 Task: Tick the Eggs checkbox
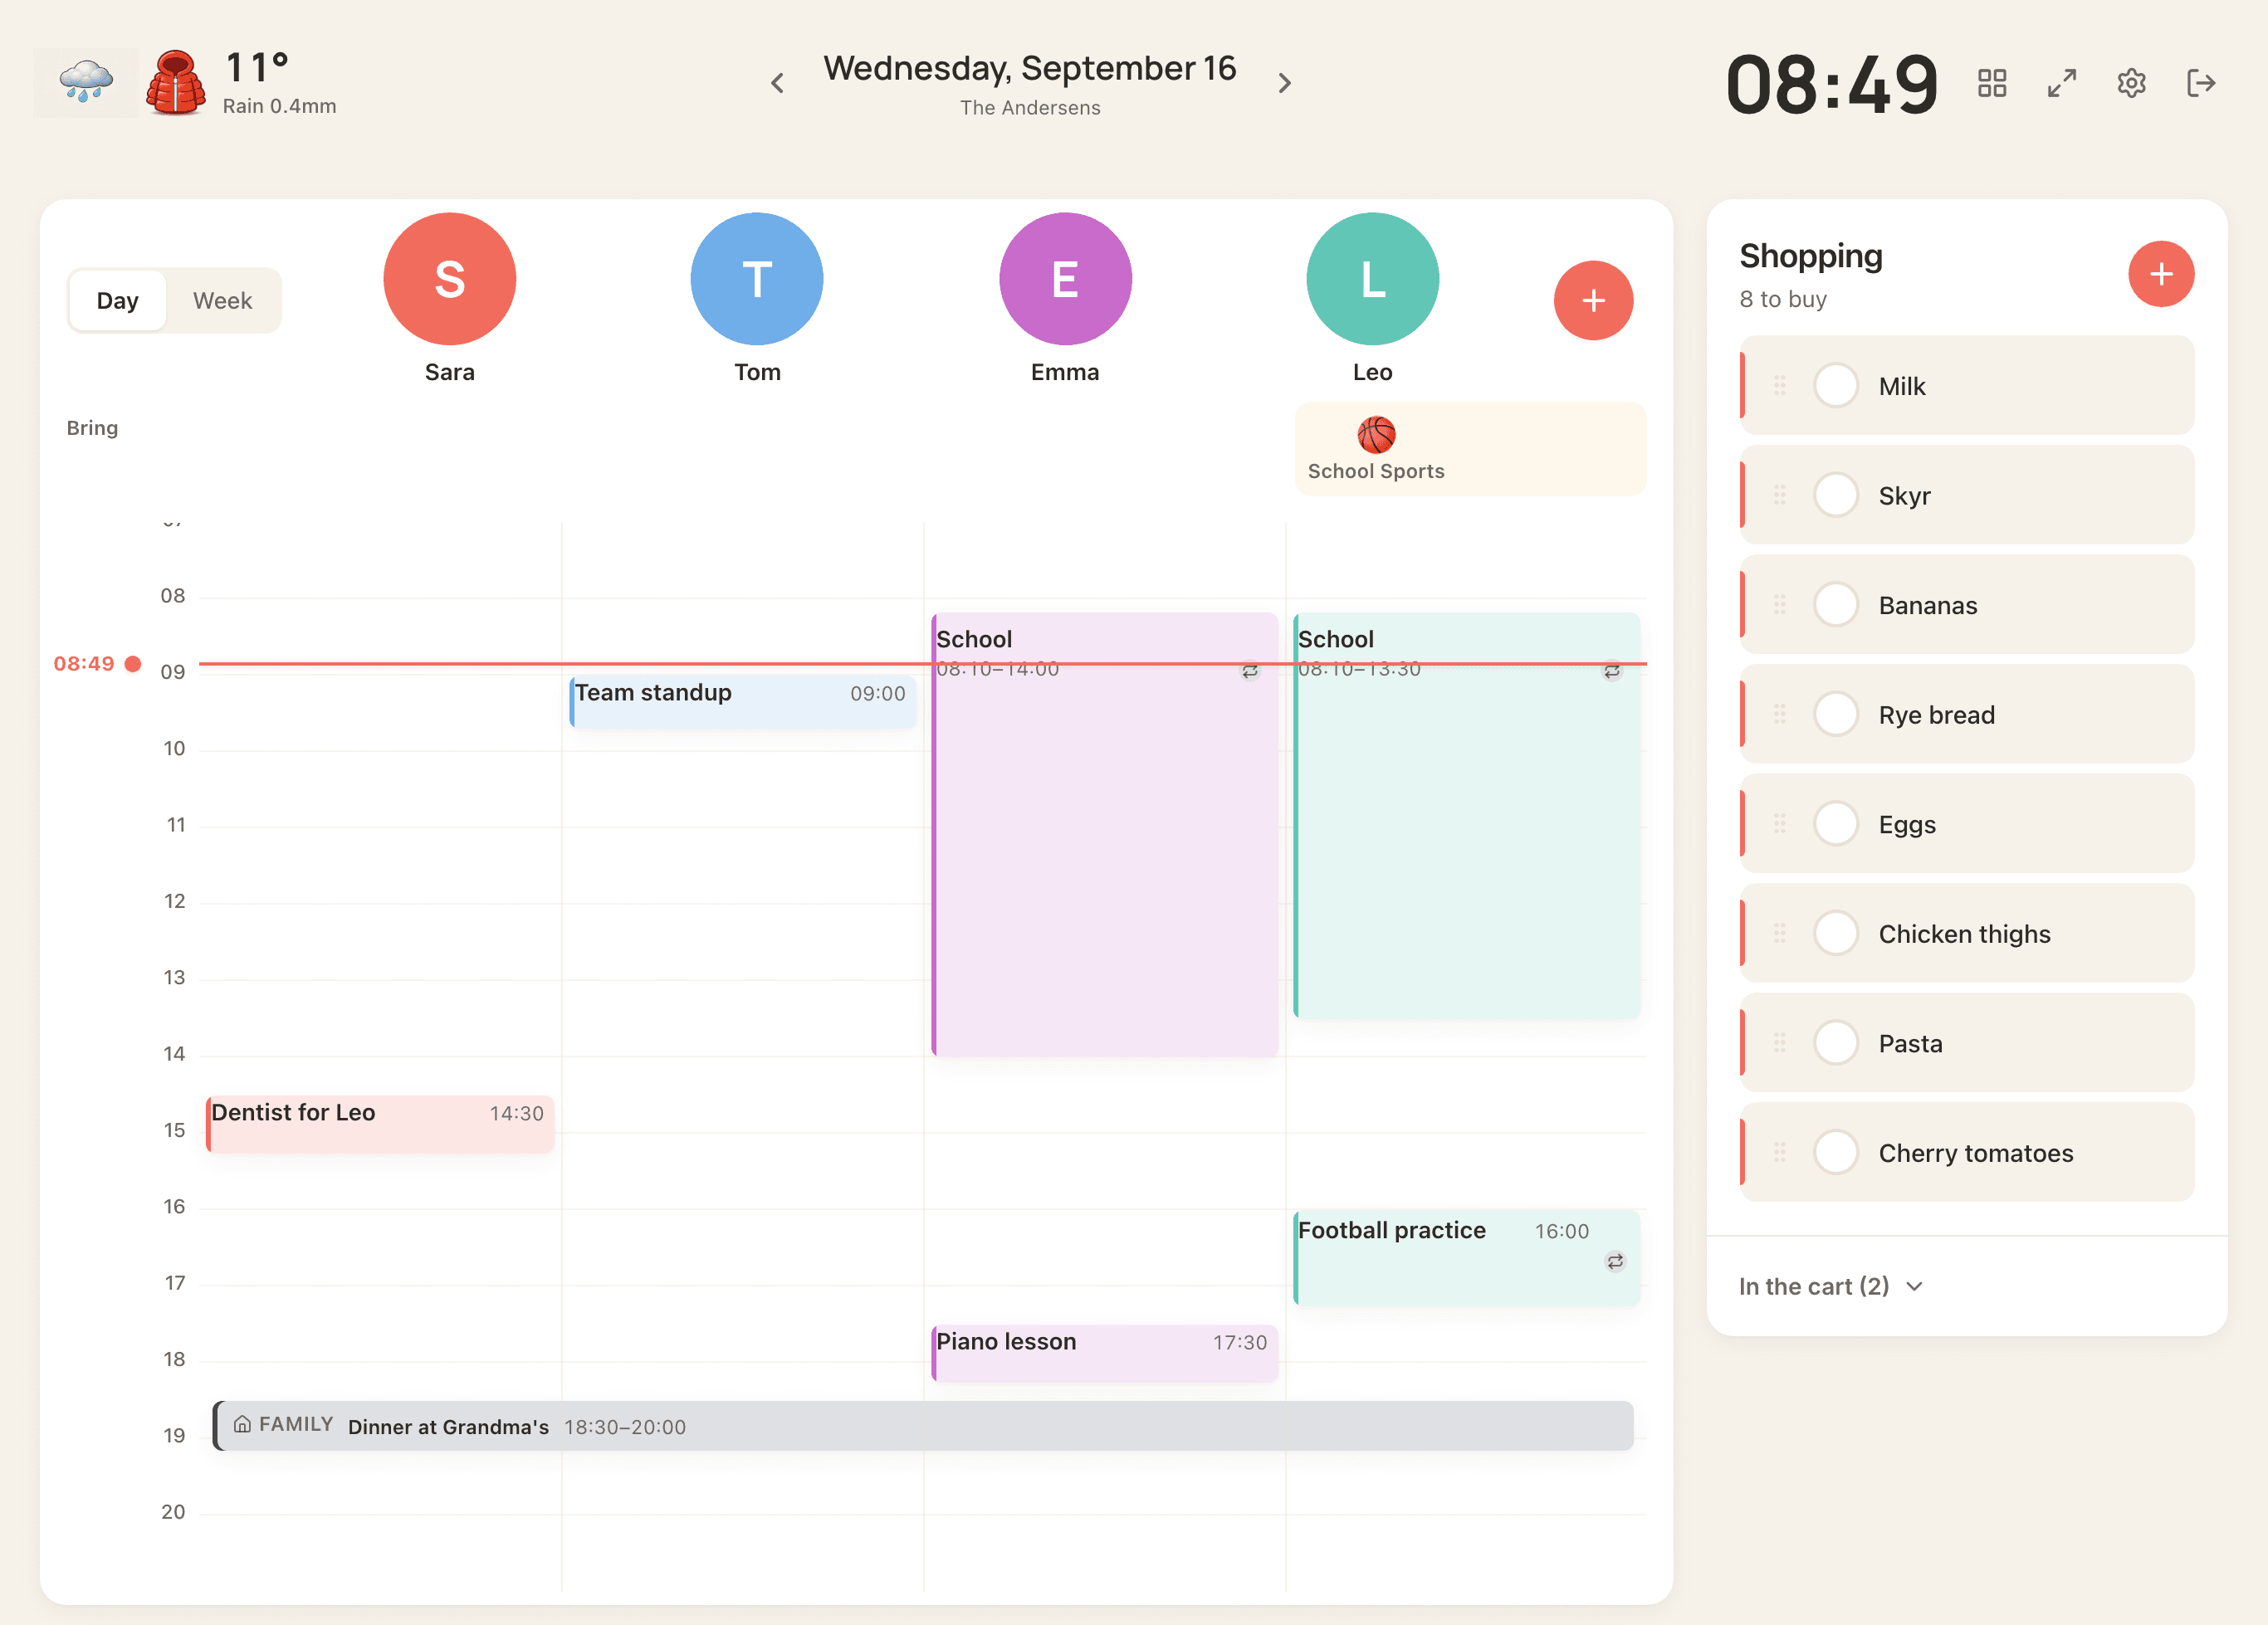pyautogui.click(x=1836, y=824)
